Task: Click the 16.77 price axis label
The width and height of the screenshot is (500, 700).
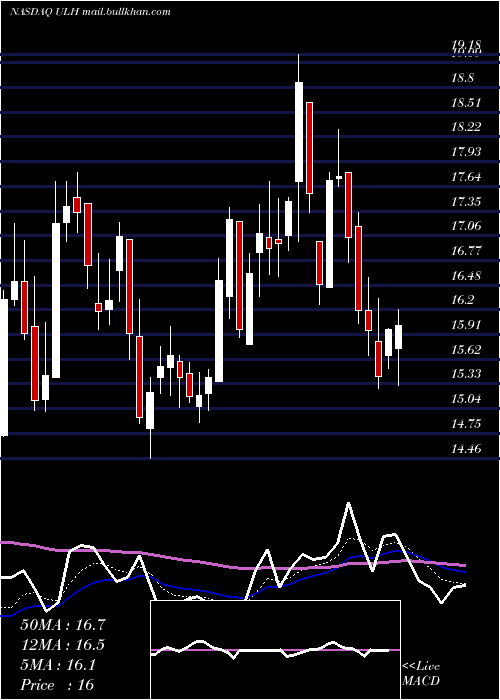Action: click(466, 251)
